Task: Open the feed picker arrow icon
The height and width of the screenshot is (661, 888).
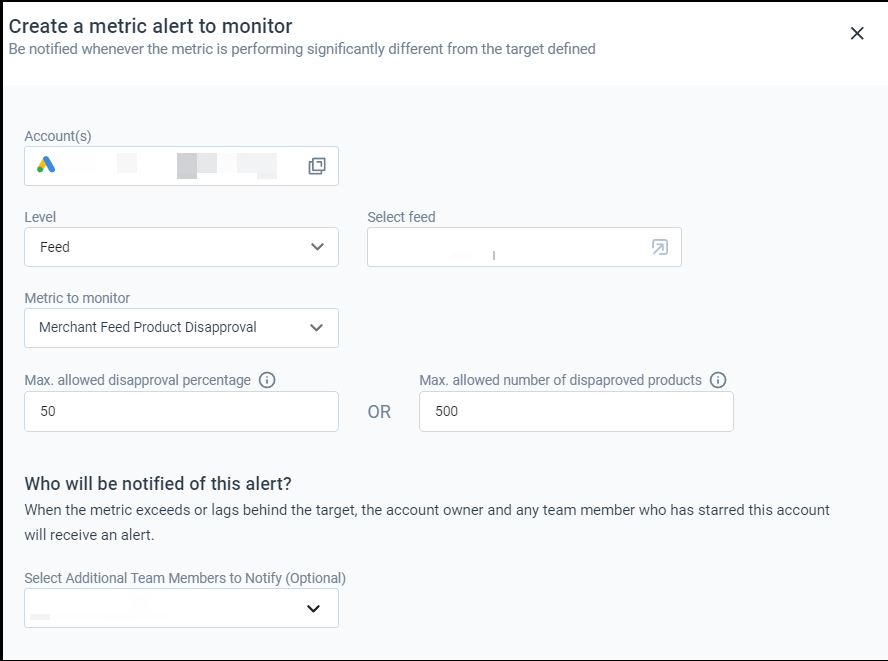Action: pos(660,247)
